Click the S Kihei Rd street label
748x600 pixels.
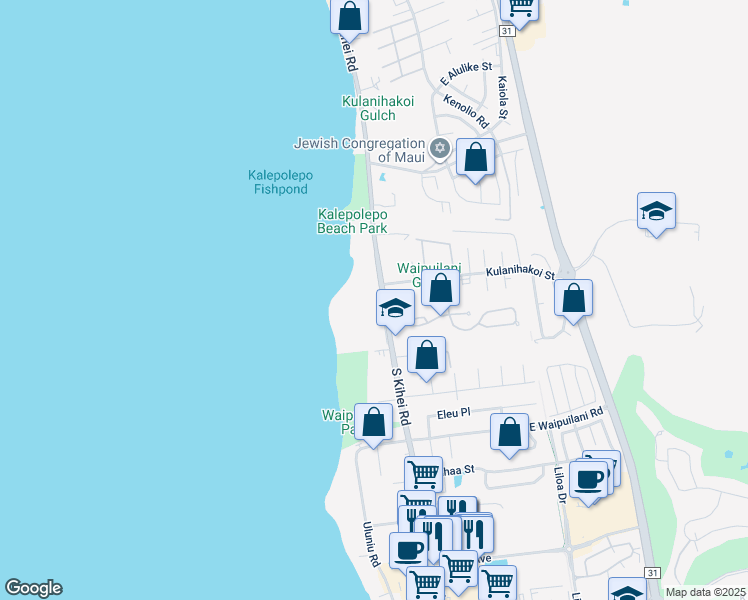coord(401,396)
